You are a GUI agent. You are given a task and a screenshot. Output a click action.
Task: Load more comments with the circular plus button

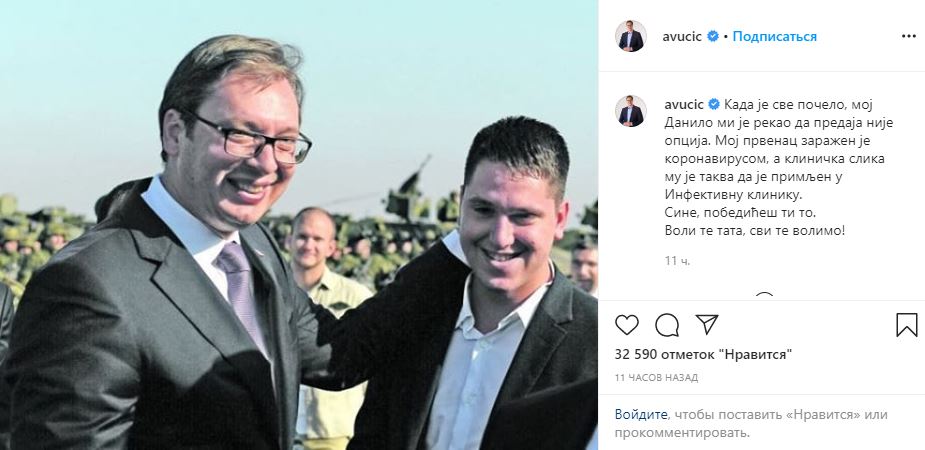764,296
